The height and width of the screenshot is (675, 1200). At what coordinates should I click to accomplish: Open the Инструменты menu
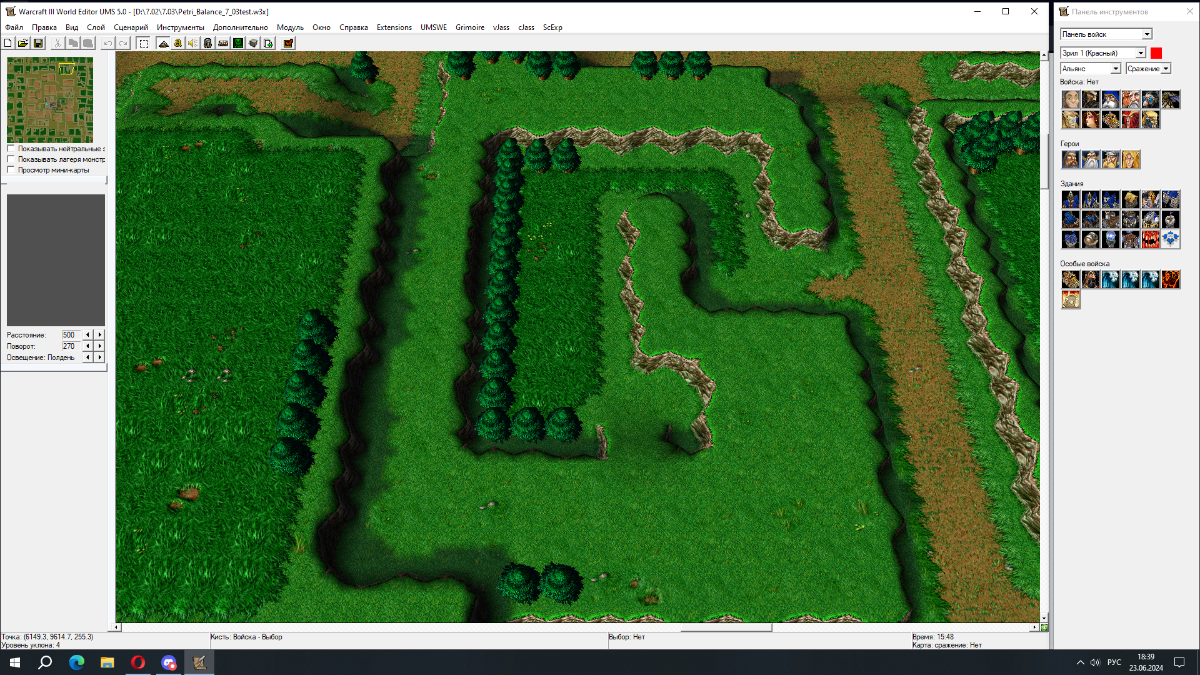pyautogui.click(x=180, y=27)
